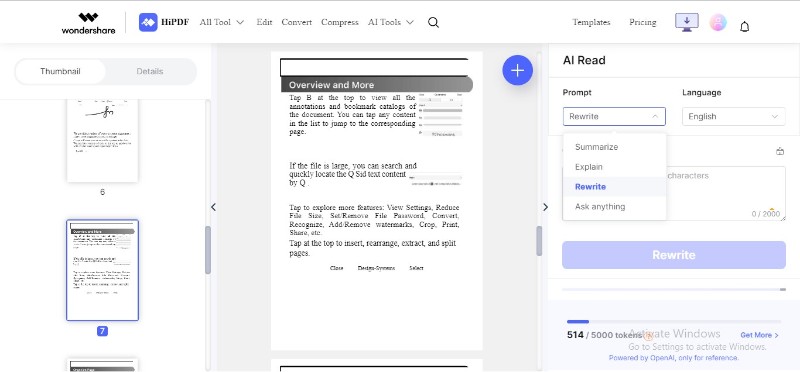Screen dimensions: 800x372
Task: Open the HiPDF home logo
Action: (x=164, y=22)
